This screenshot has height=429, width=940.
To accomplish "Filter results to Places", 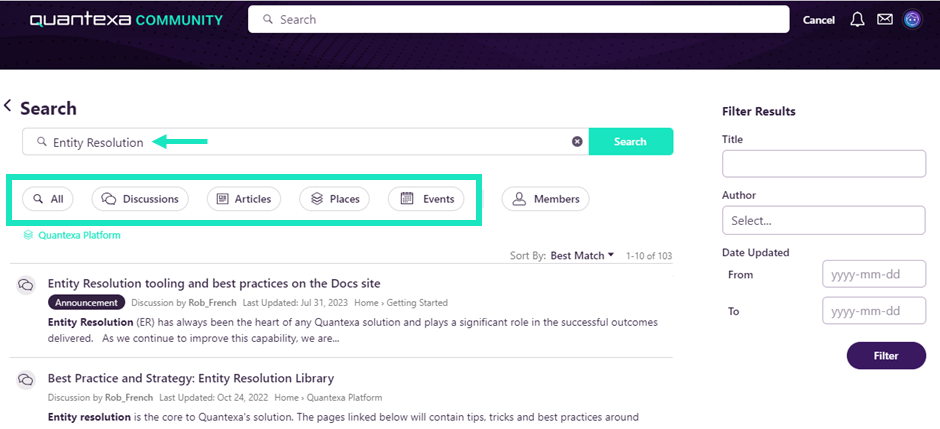I will 335,199.
